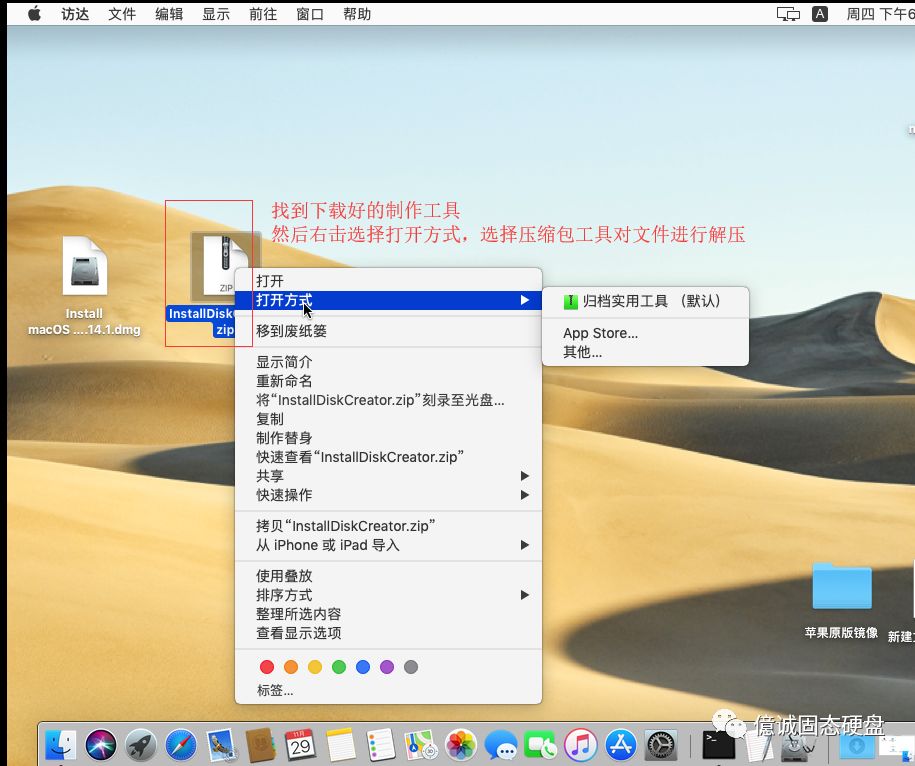Open the 窗口 menu

[x=310, y=14]
